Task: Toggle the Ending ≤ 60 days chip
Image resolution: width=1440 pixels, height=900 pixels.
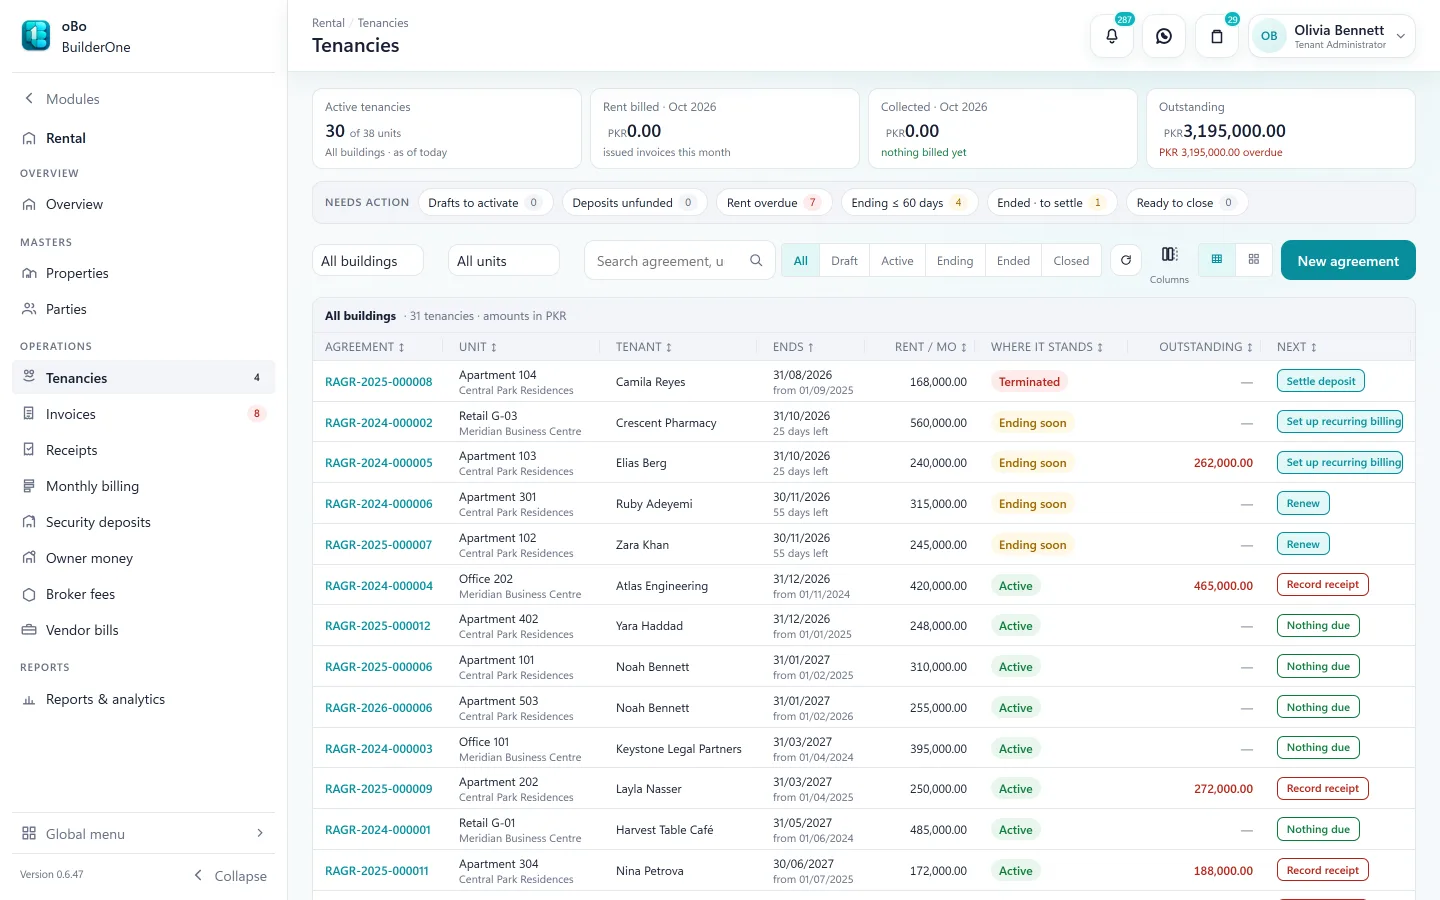Action: click(908, 203)
